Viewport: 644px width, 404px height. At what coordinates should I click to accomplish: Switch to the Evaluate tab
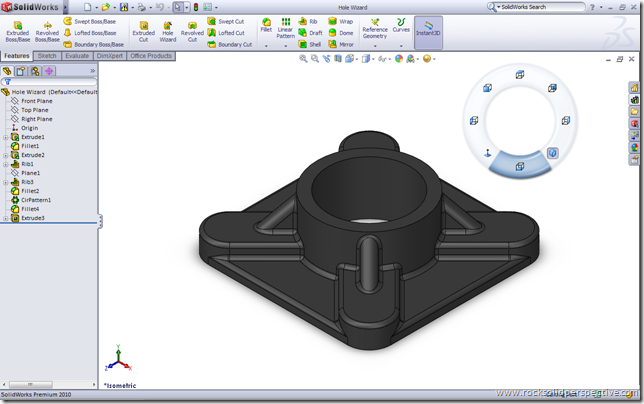coord(77,56)
